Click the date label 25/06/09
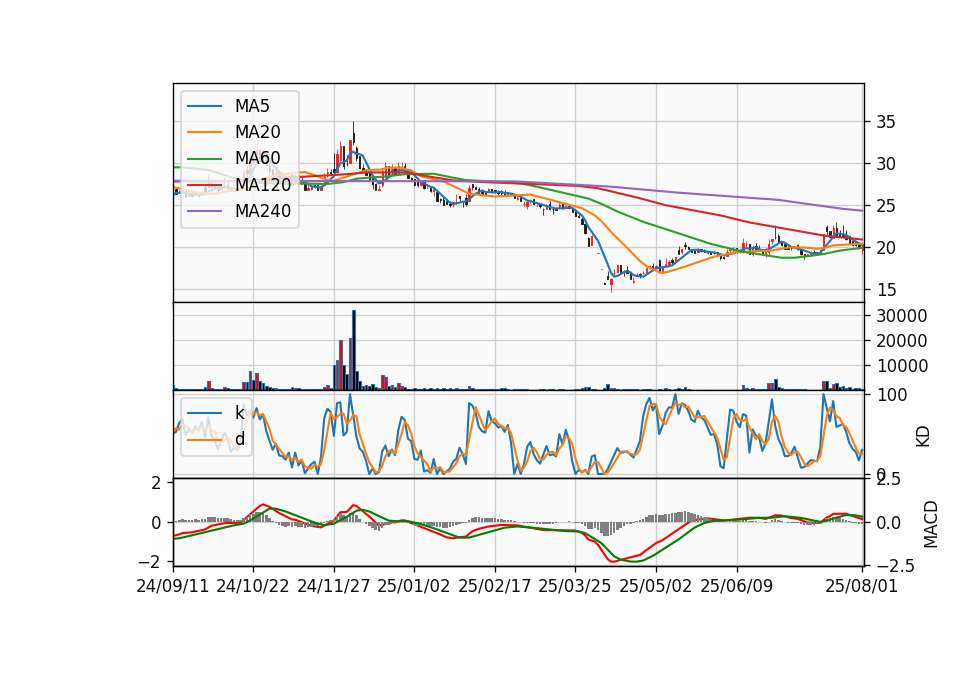This screenshot has height=690, width=960. 737,586
